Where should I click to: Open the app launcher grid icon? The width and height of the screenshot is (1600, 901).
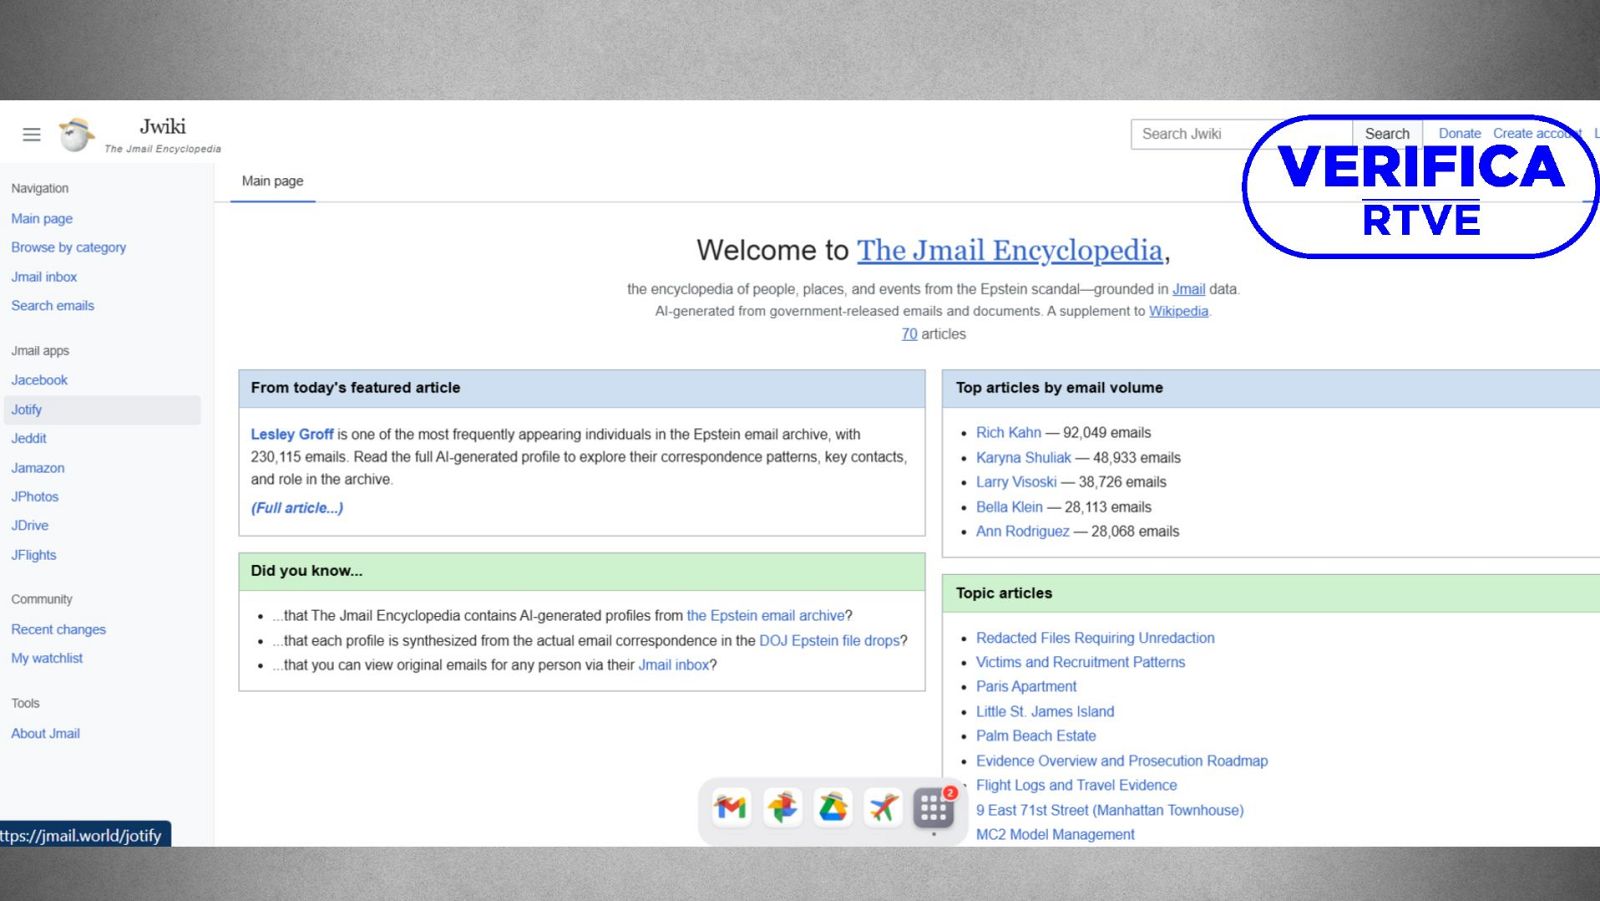tap(933, 808)
